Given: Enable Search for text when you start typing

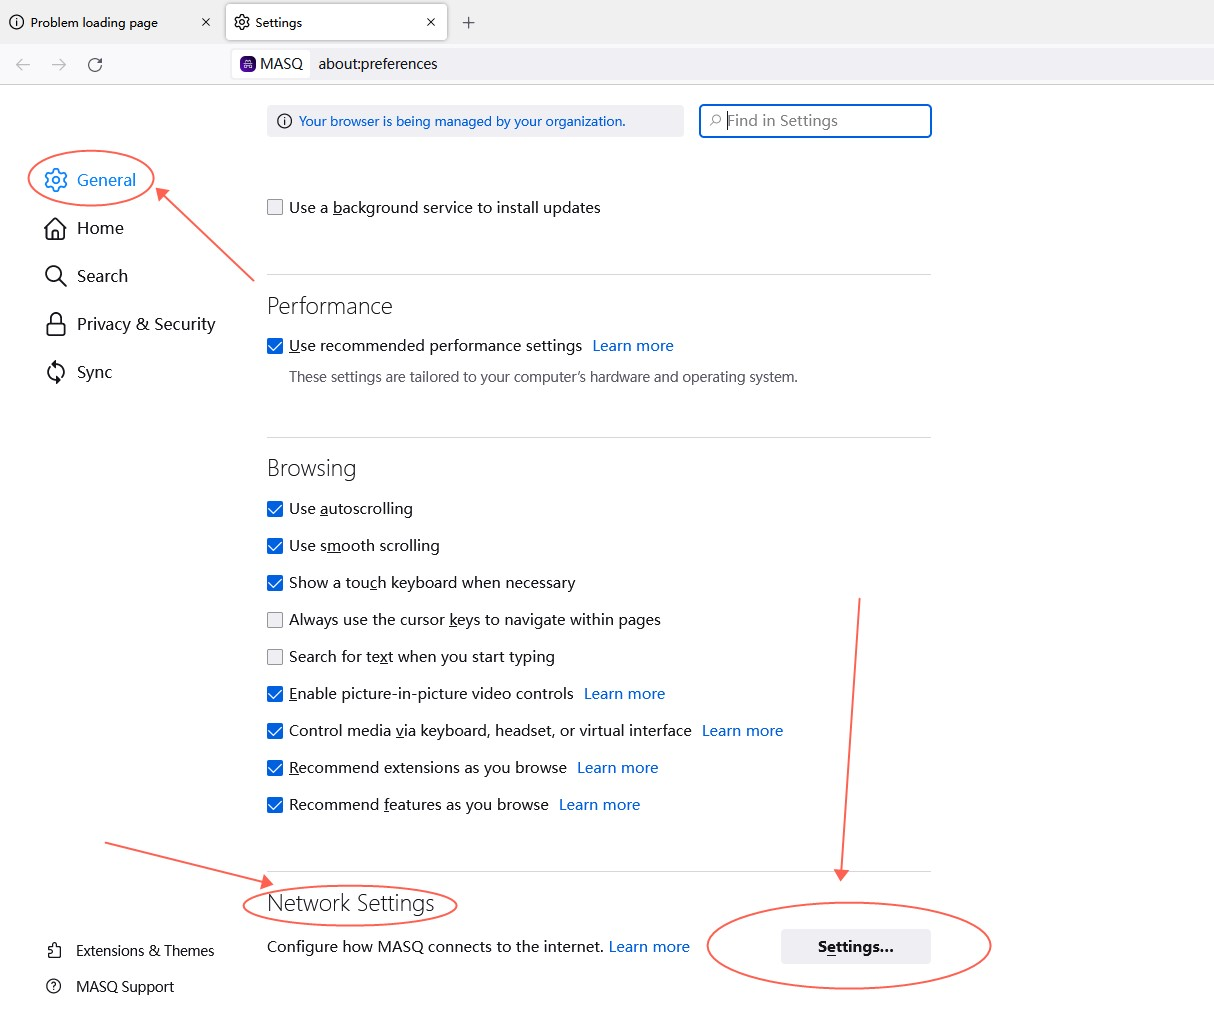Looking at the screenshot, I should [x=275, y=657].
